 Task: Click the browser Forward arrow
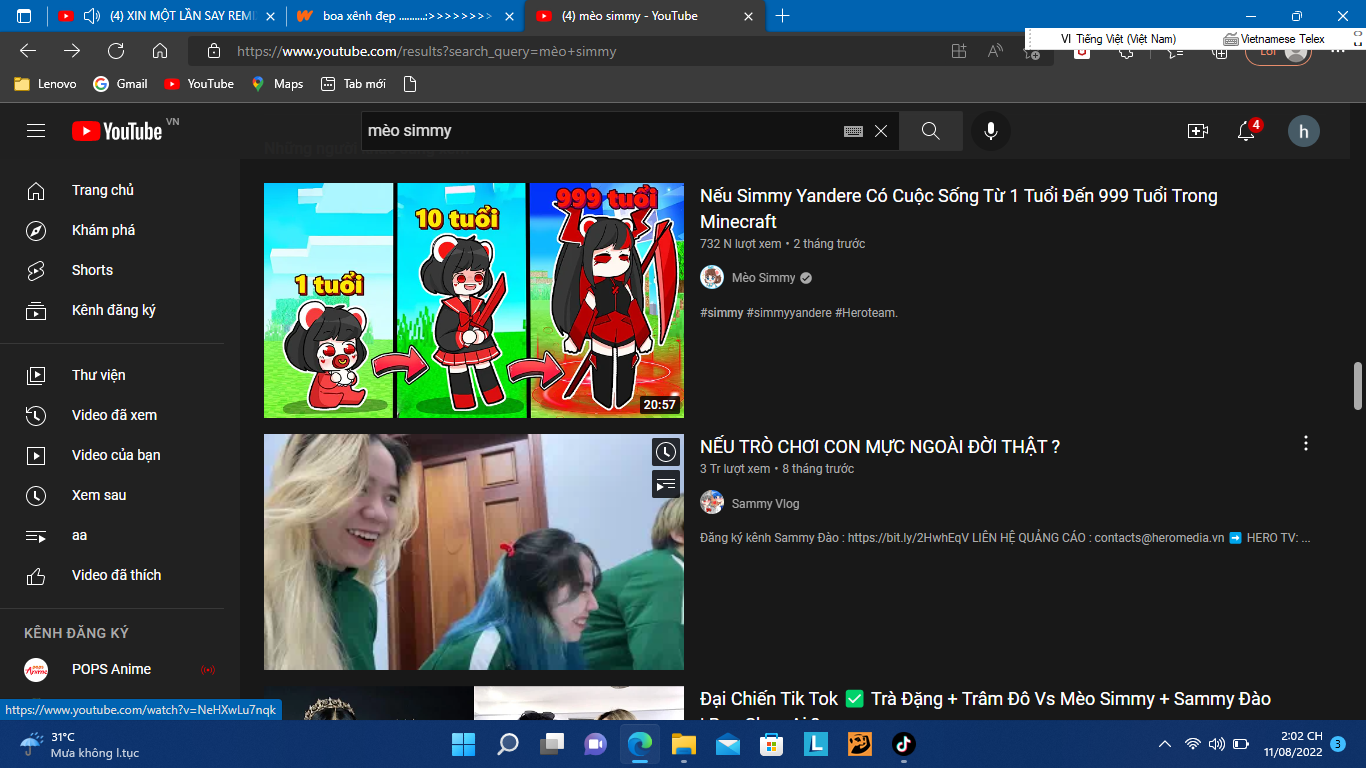72,51
